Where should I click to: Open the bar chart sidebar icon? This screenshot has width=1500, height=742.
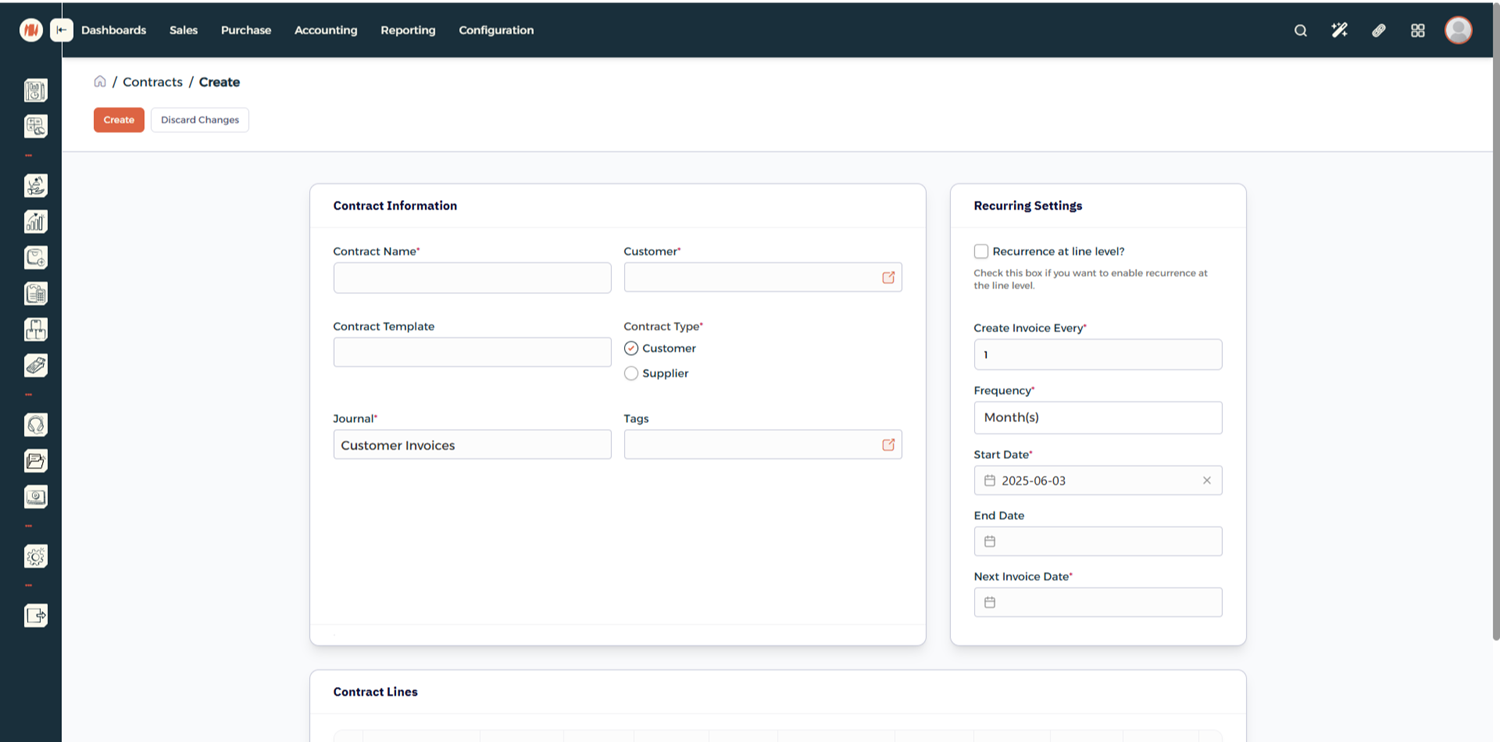pyautogui.click(x=36, y=222)
